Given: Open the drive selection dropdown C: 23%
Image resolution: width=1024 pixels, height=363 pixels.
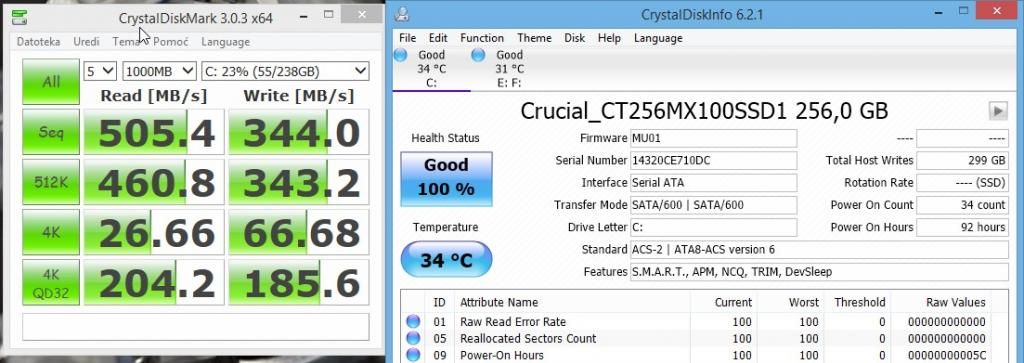Looking at the screenshot, I should [x=285, y=71].
